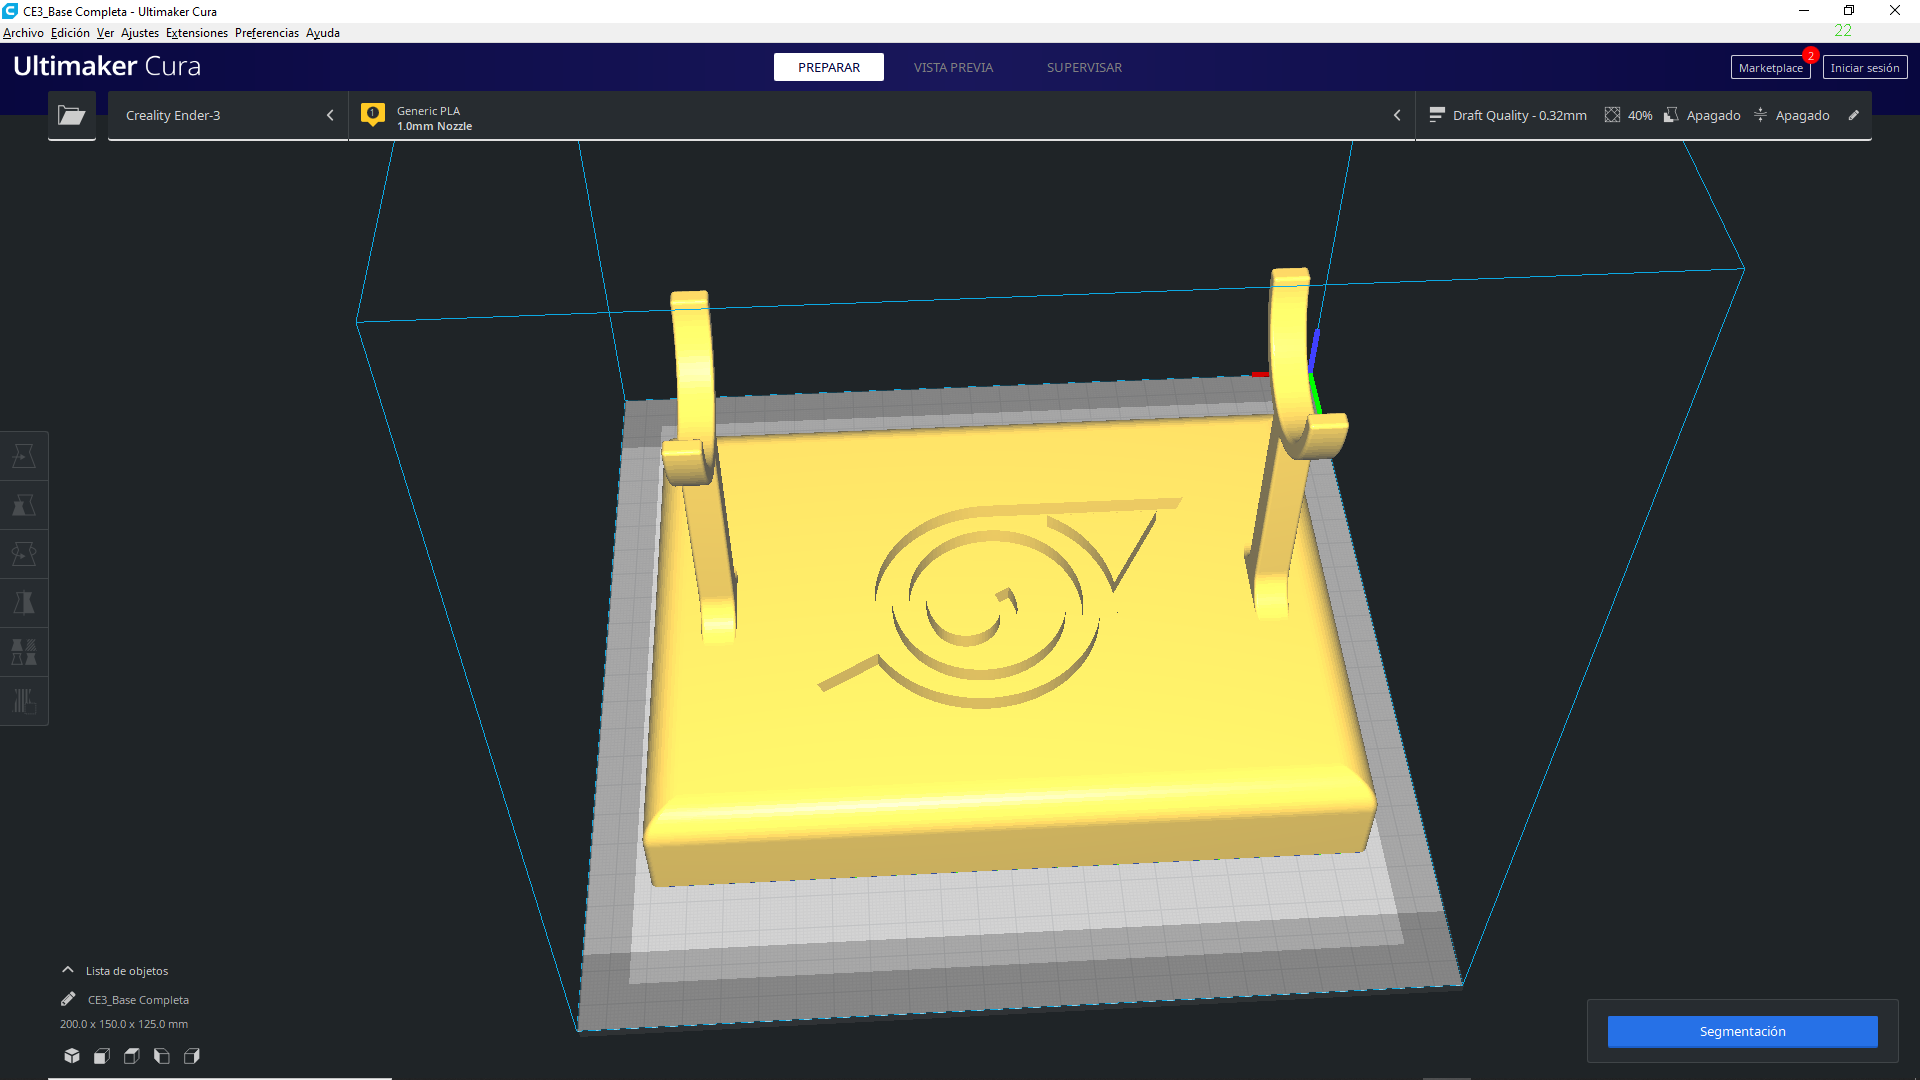
Task: Select the Support Blocker tool
Action: 24,701
